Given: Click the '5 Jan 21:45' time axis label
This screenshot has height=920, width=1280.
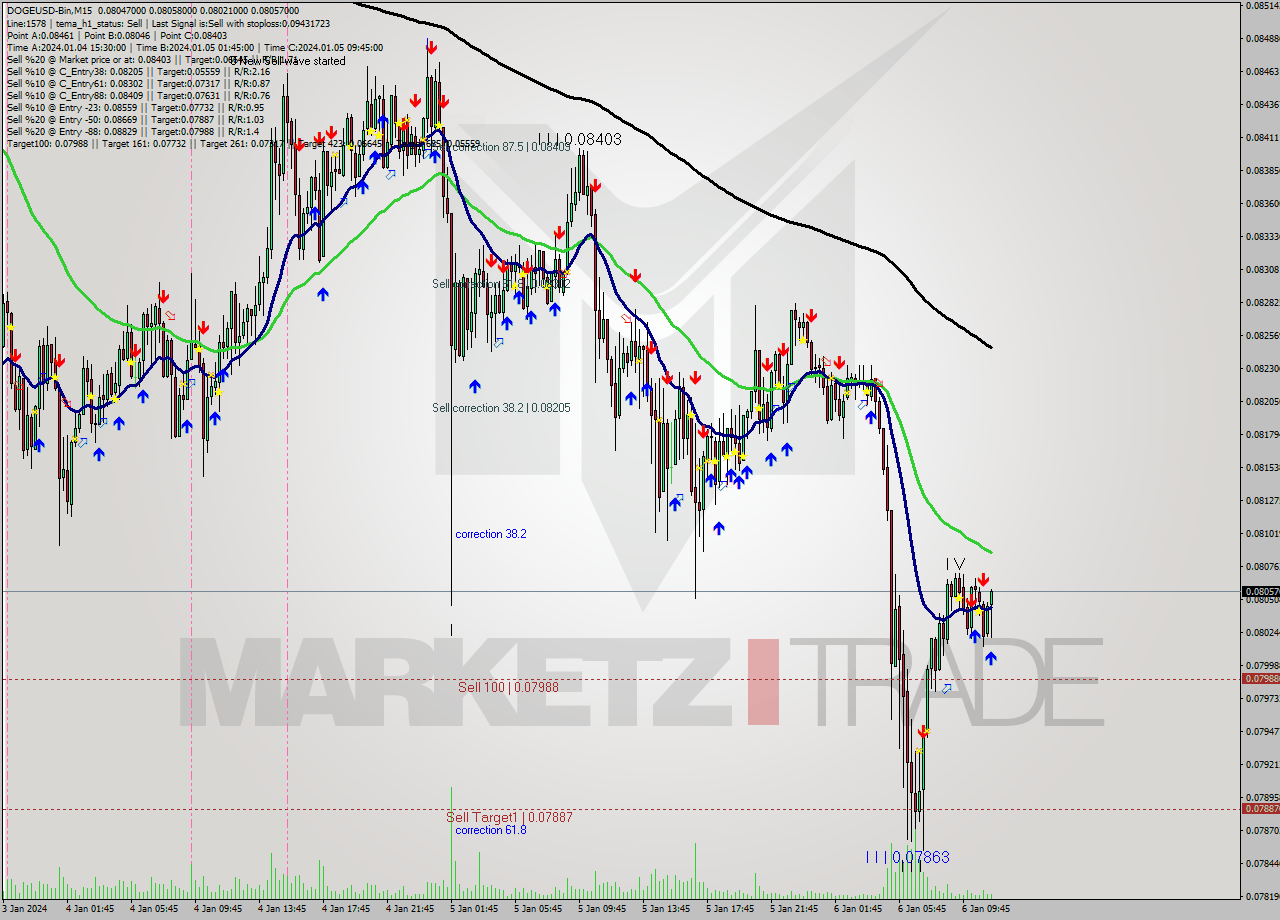Looking at the screenshot, I should tap(793, 909).
